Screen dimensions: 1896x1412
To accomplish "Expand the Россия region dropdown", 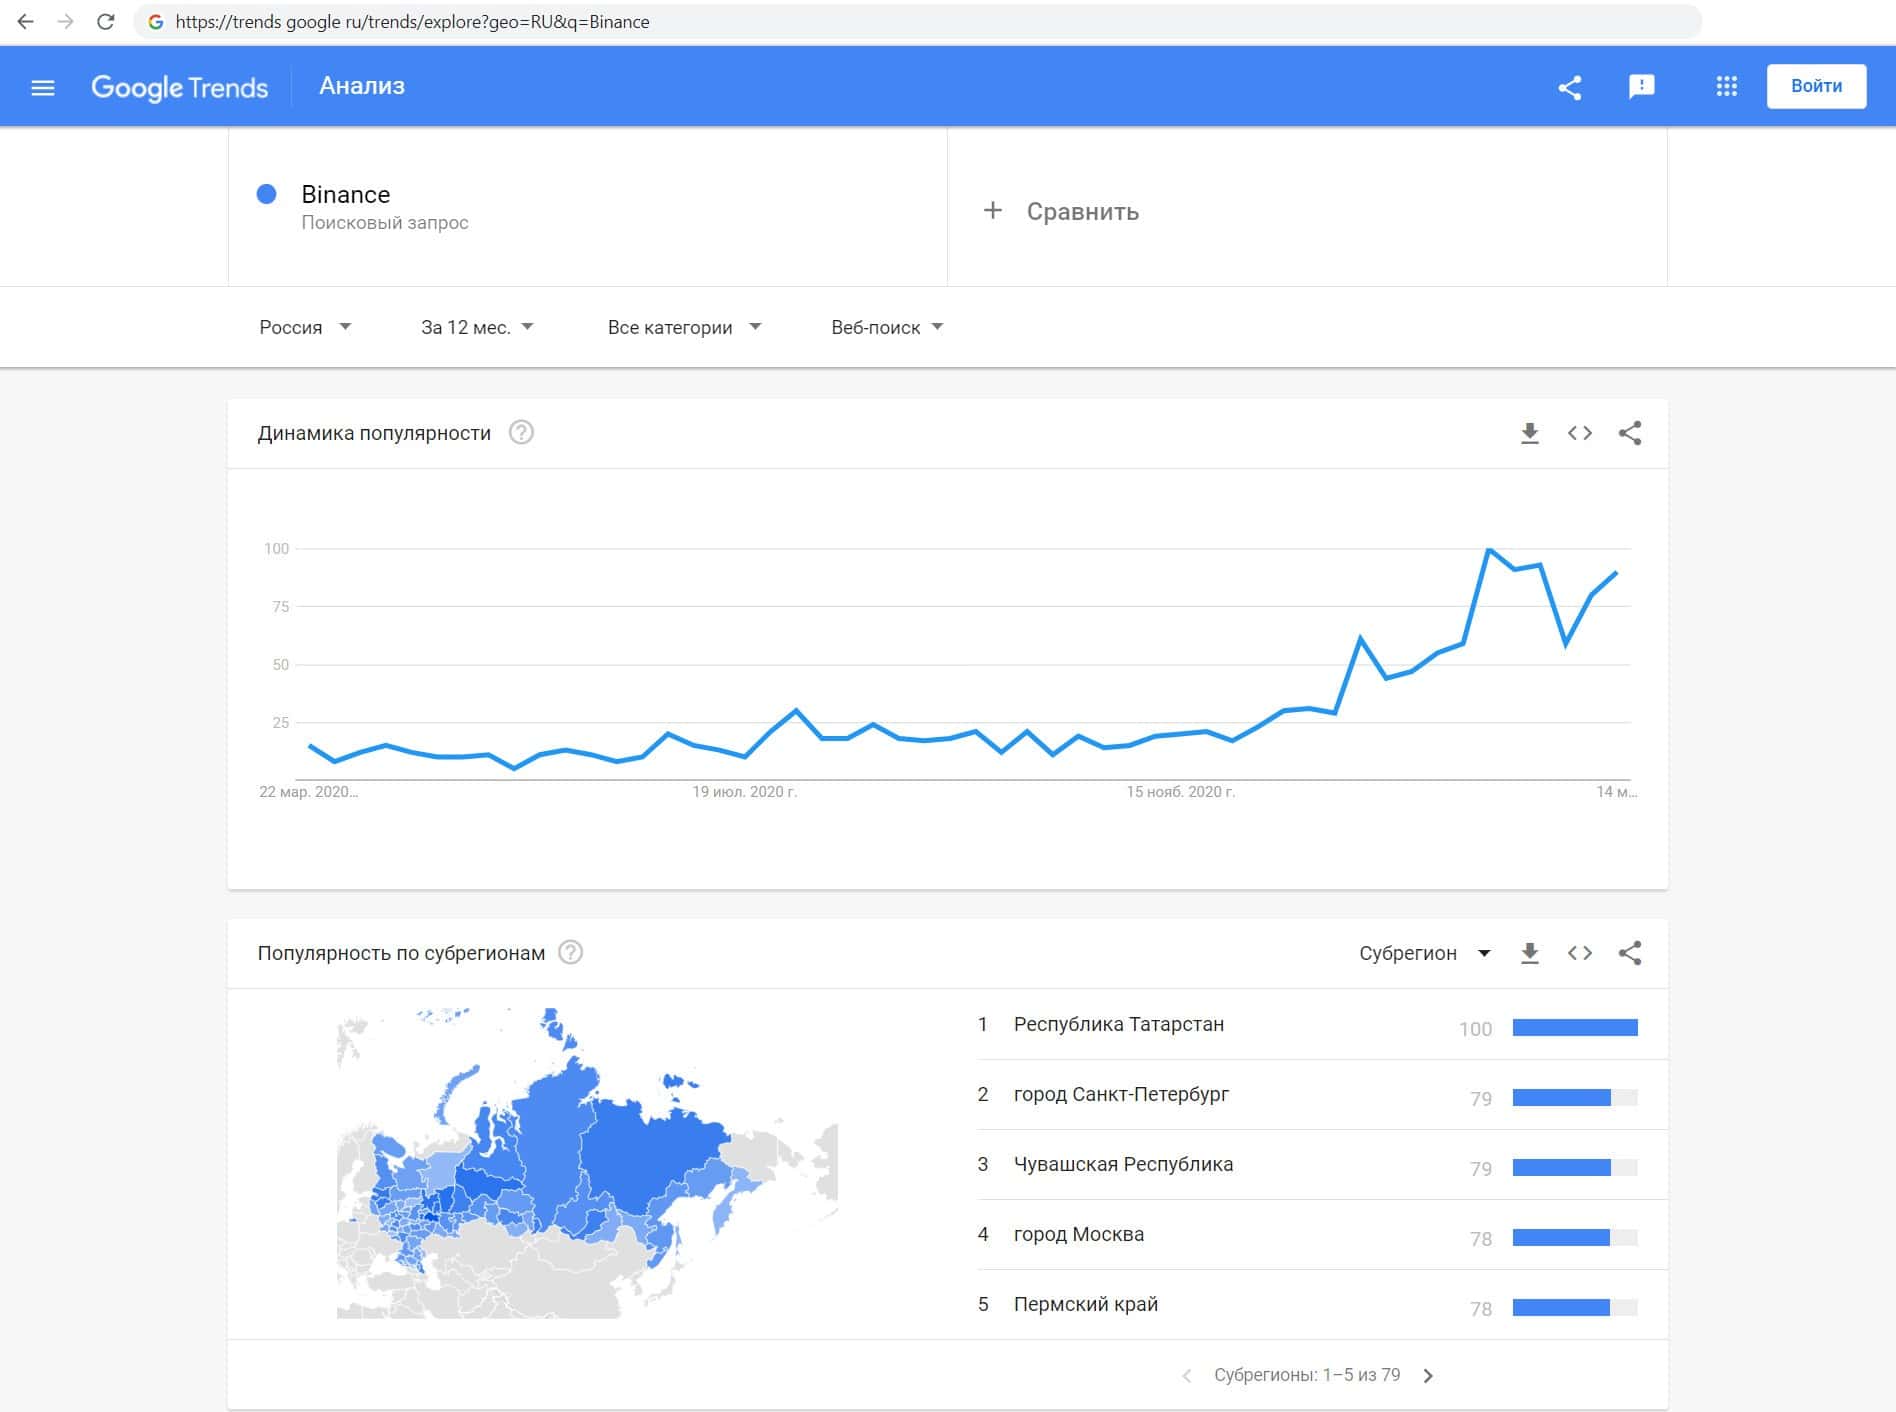I will [x=304, y=327].
